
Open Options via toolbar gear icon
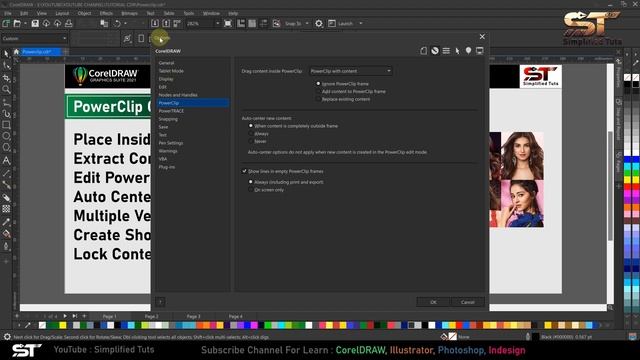pyautogui.click(x=319, y=23)
